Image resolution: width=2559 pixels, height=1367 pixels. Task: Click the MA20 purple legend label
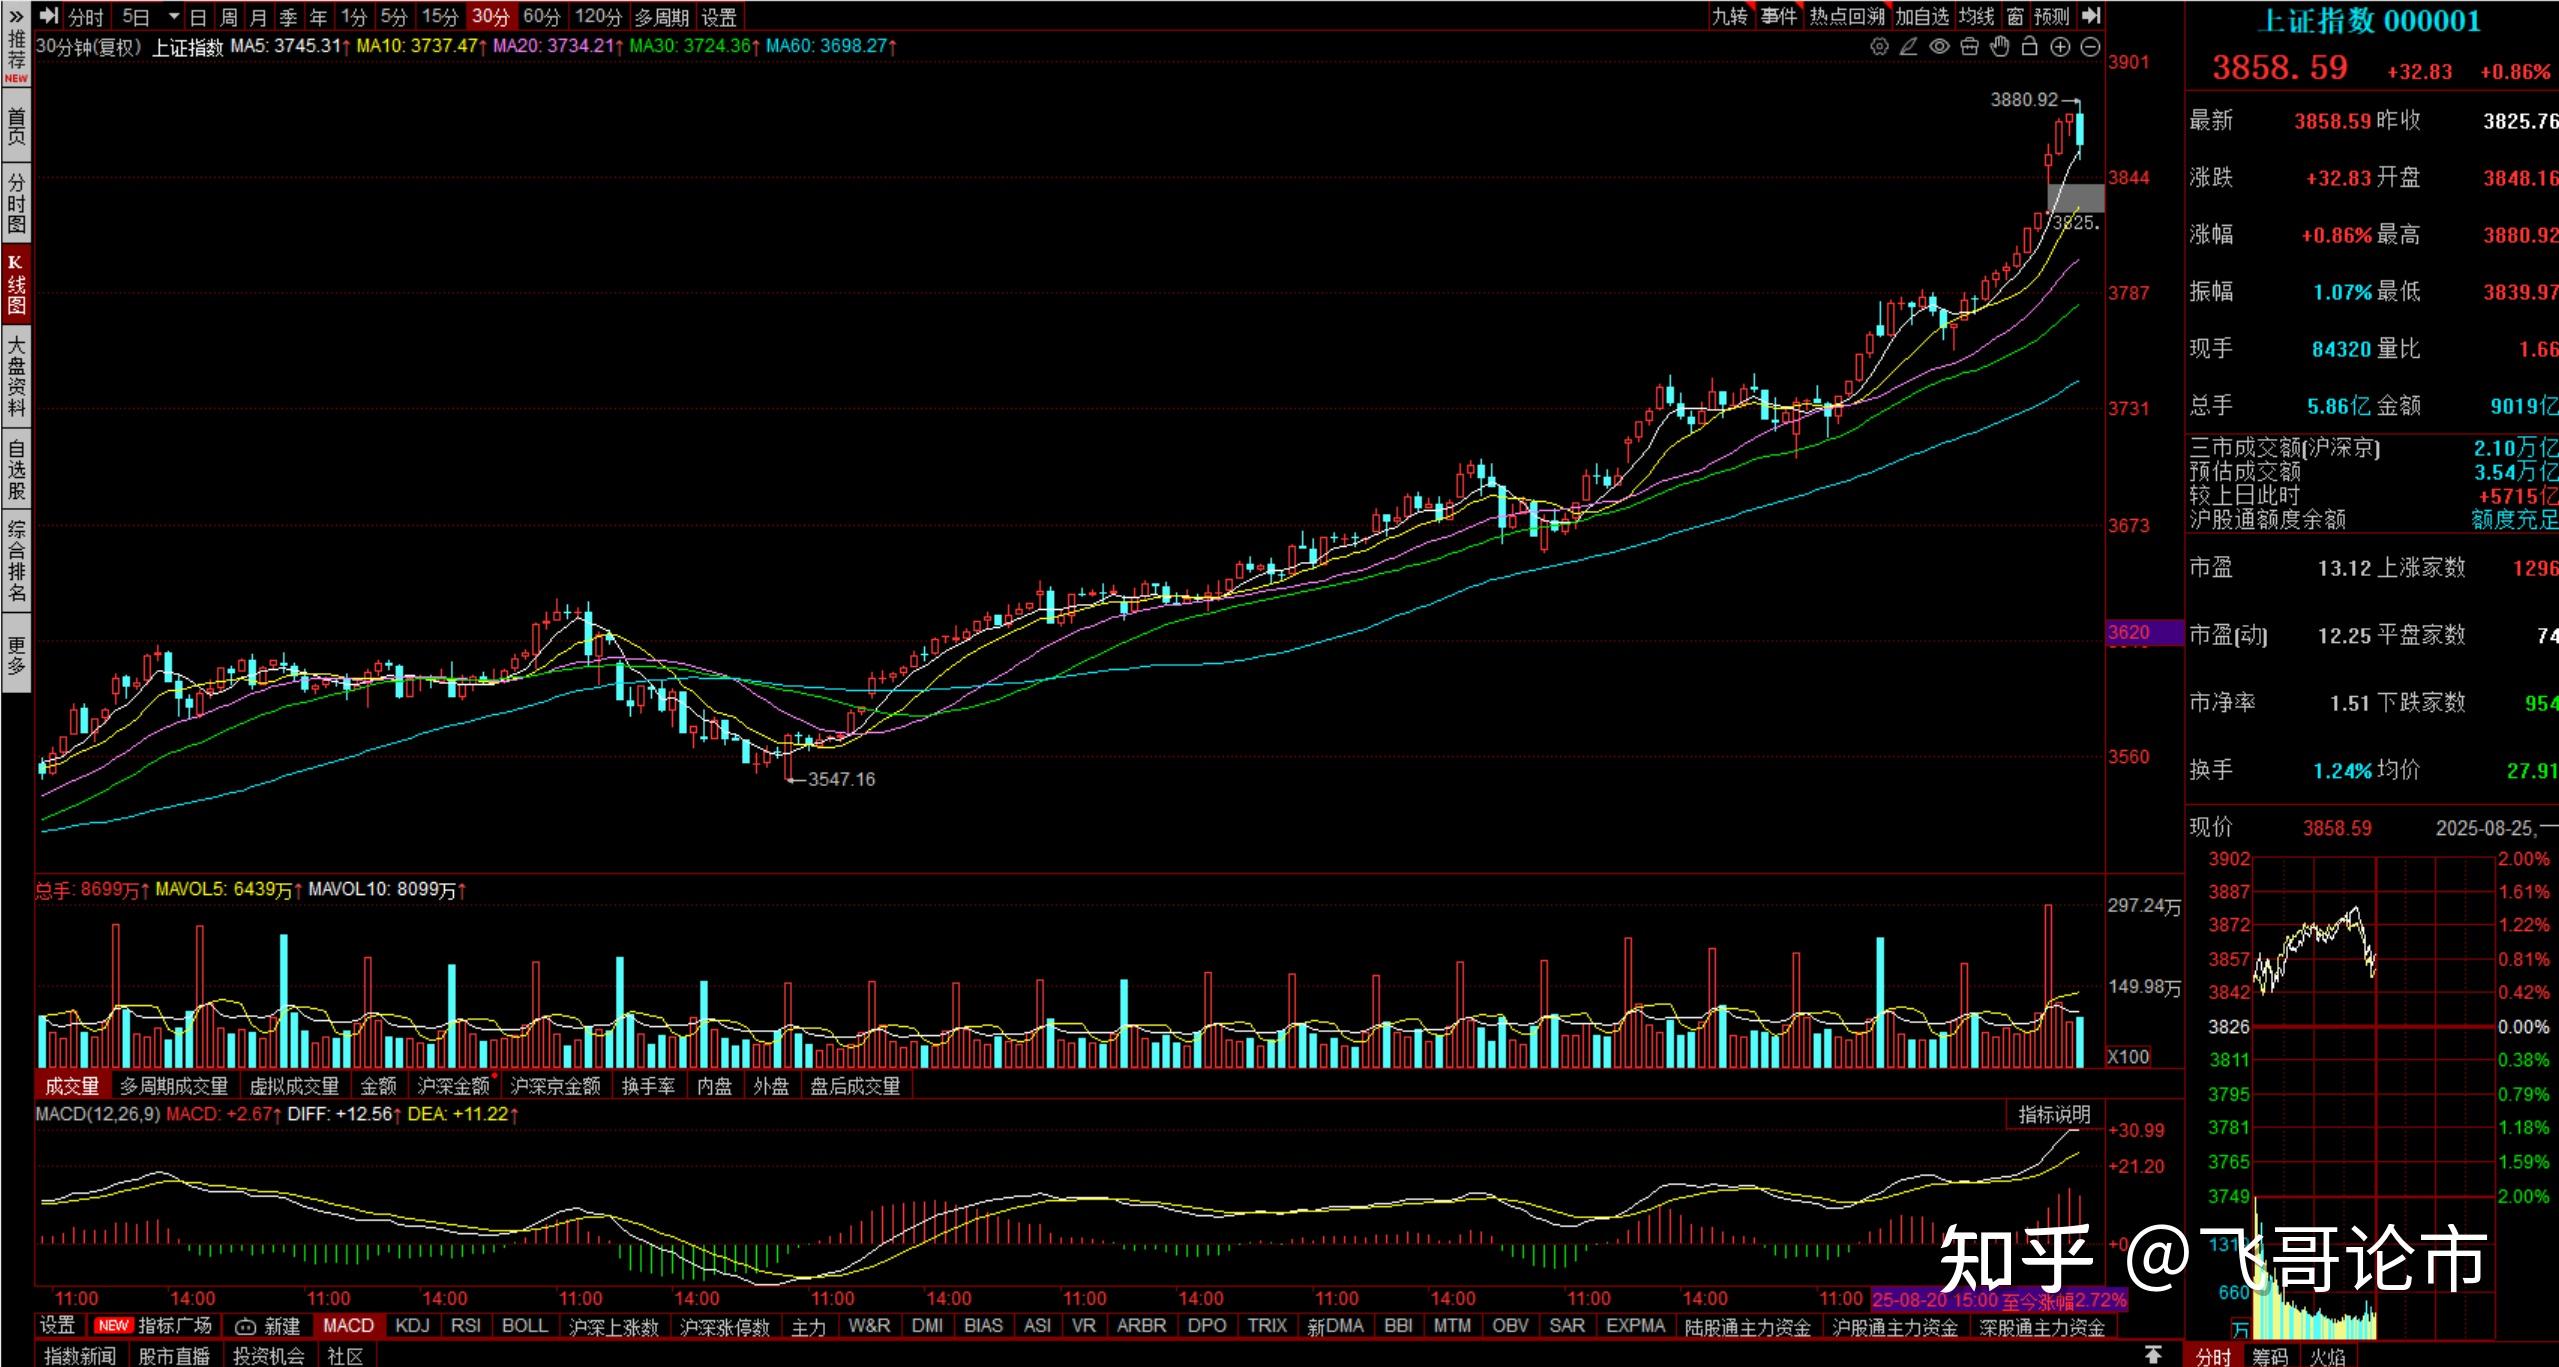tap(553, 46)
